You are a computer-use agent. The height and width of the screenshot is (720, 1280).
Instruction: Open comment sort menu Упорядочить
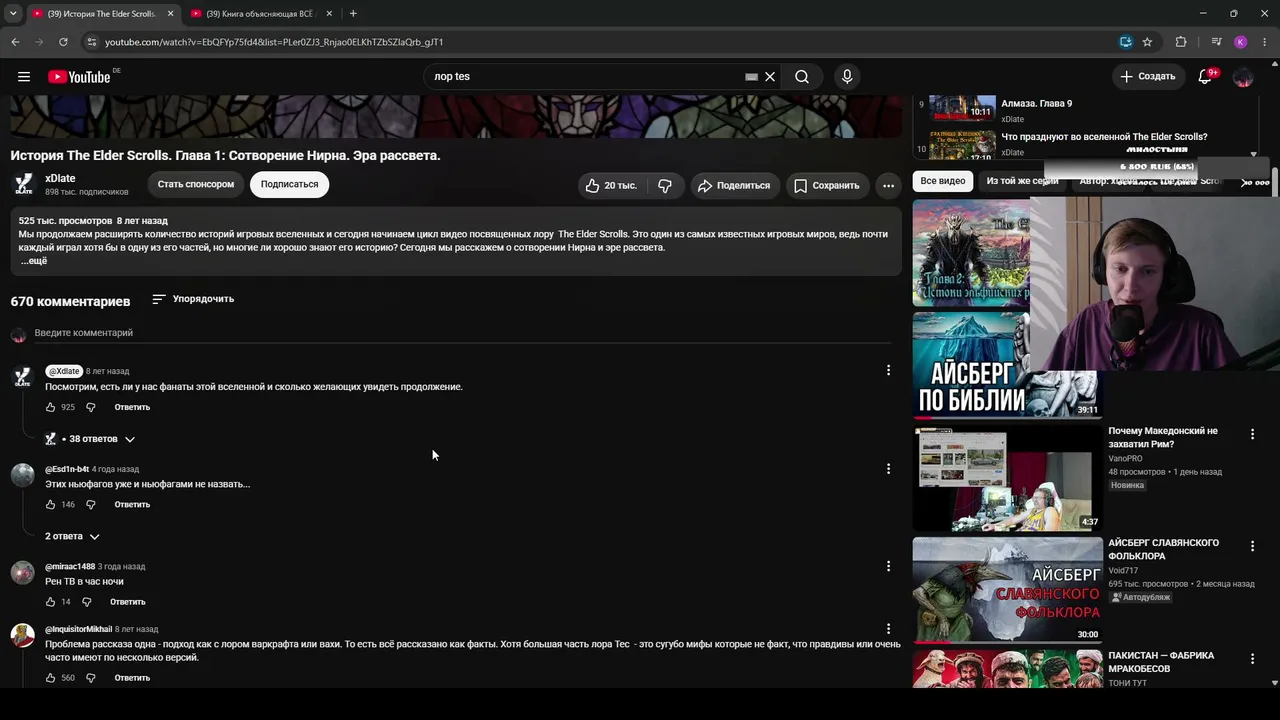193,299
